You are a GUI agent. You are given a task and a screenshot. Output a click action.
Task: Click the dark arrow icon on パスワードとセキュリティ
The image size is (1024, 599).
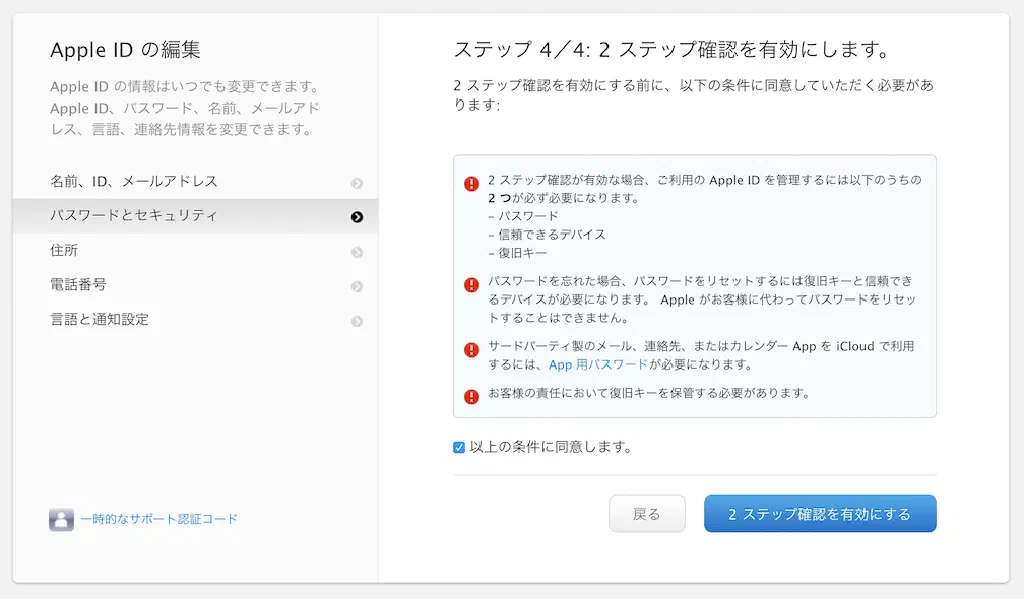[x=357, y=217]
